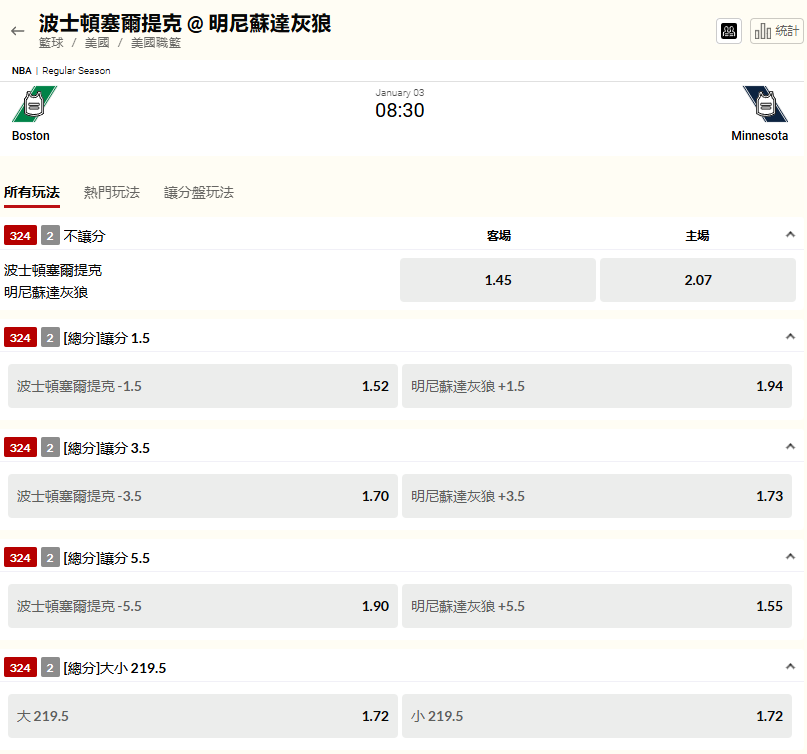Bet on 波士頓塞爾提克 -1.5 at 1.52
This screenshot has width=807, height=754.
coord(203,386)
